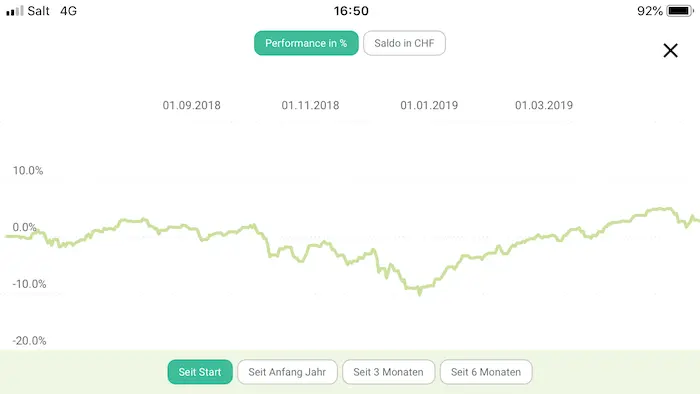Viewport: 700px width, 394px height.
Task: Tap the battery icon in status bar
Action: (680, 11)
